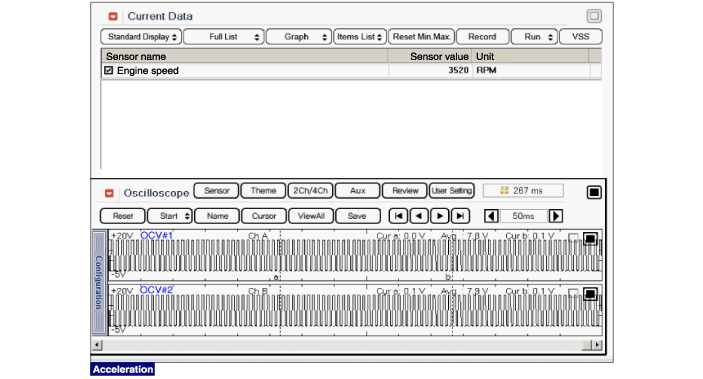Screen dimensions: 703x379
Task: Open the Sensor tab in Oscilloscope
Action: [217, 191]
